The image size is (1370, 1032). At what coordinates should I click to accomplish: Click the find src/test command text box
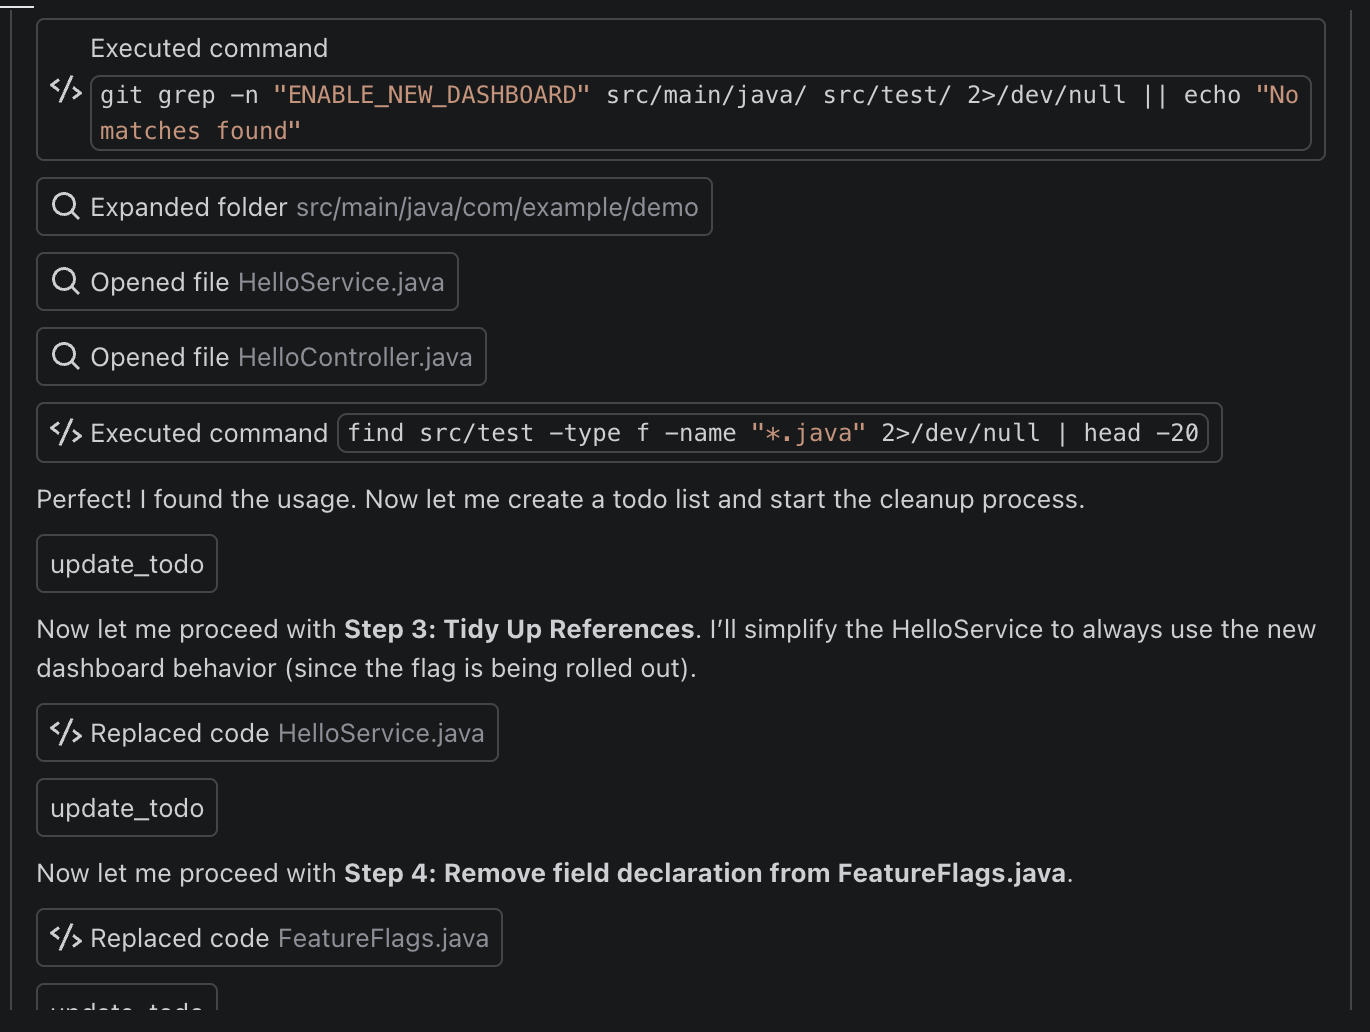[772, 433]
